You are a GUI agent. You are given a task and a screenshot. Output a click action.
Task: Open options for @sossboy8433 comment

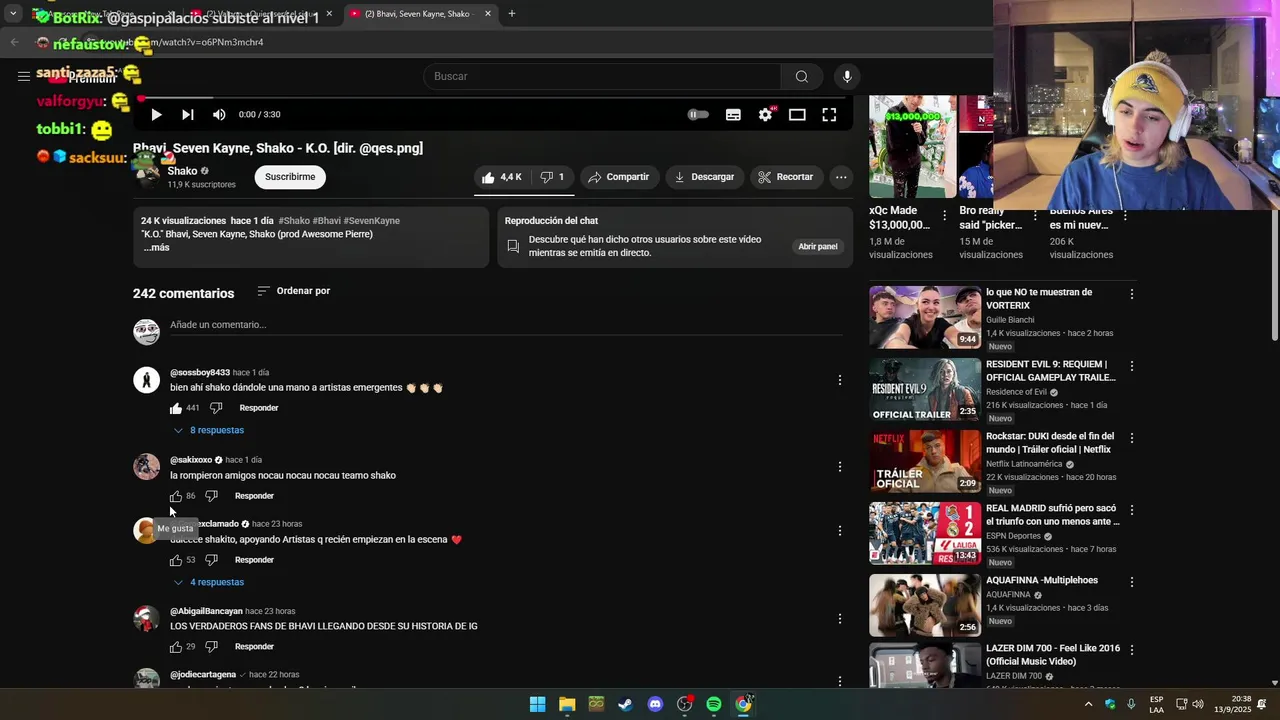[840, 380]
